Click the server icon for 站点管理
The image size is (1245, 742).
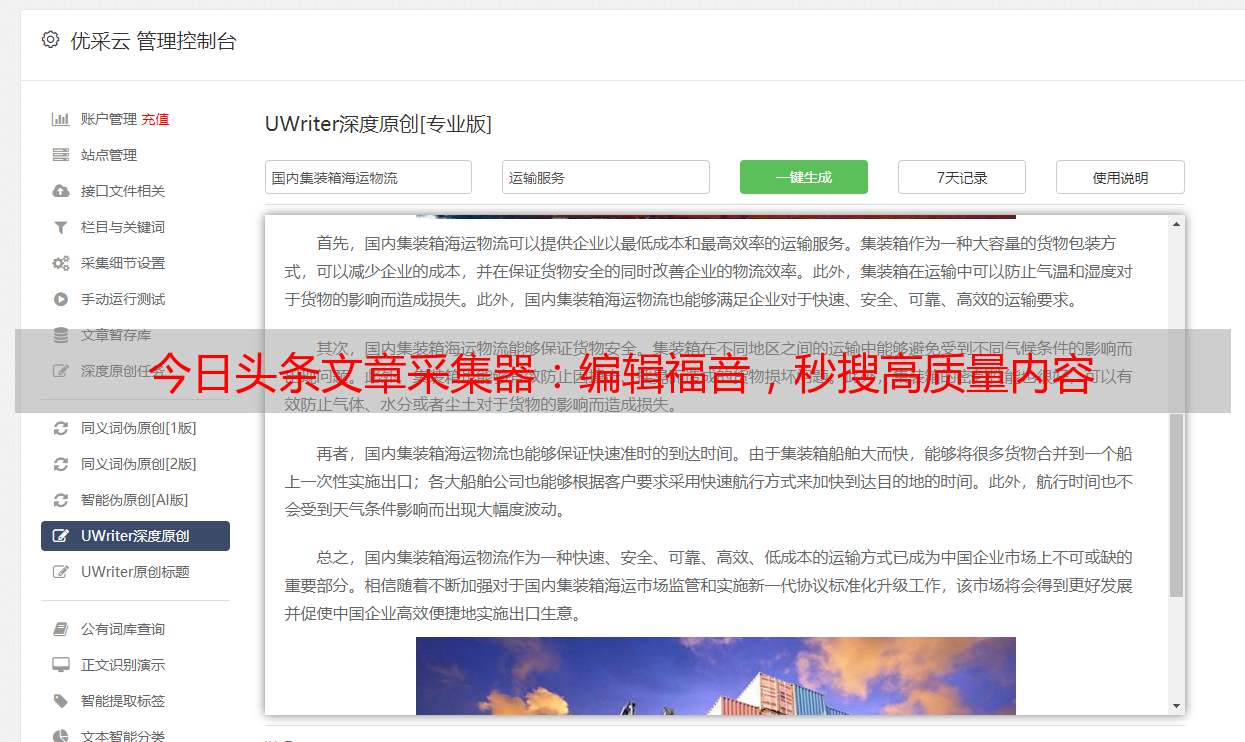(61, 155)
